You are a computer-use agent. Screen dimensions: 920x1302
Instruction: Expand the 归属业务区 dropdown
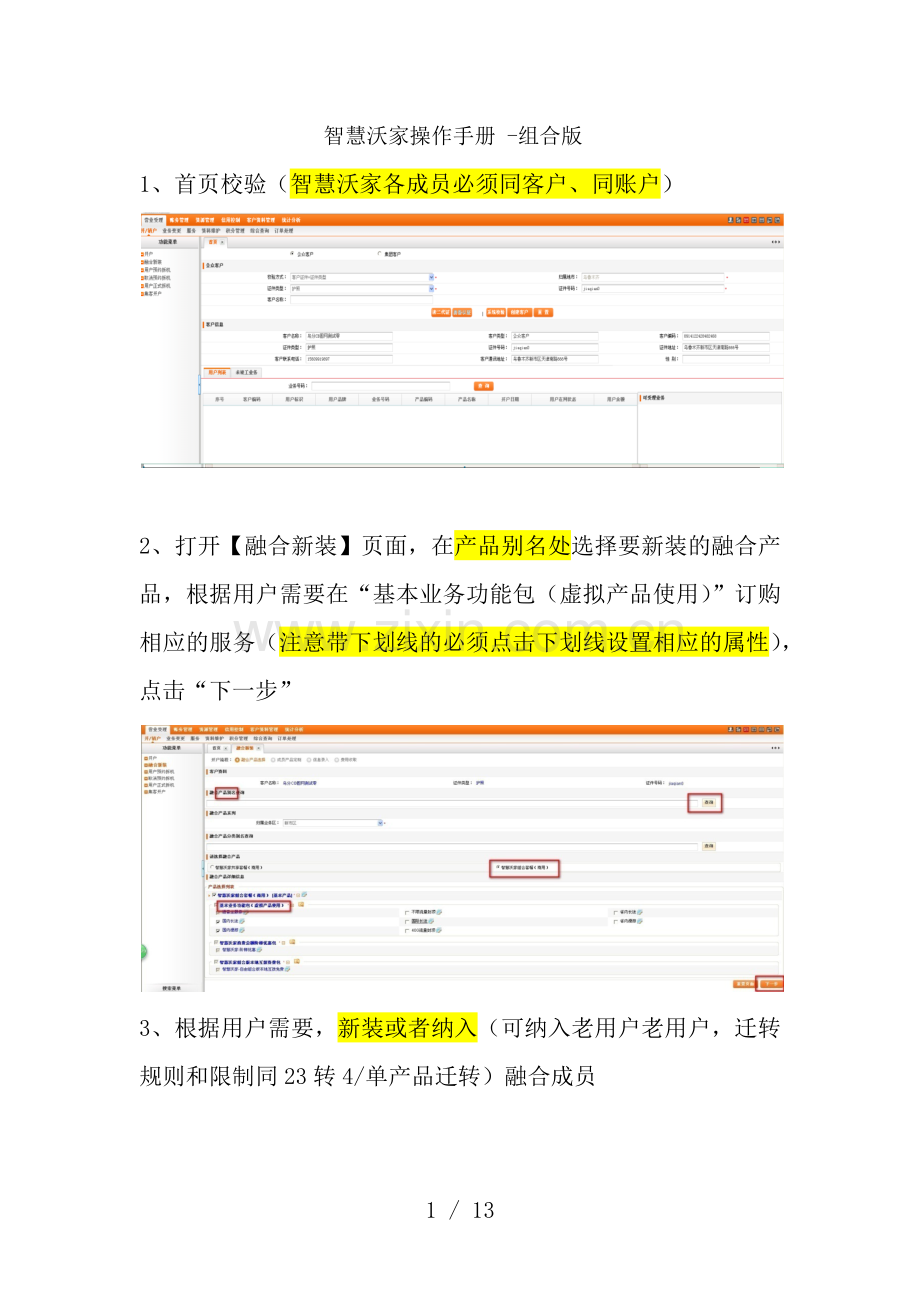[380, 823]
